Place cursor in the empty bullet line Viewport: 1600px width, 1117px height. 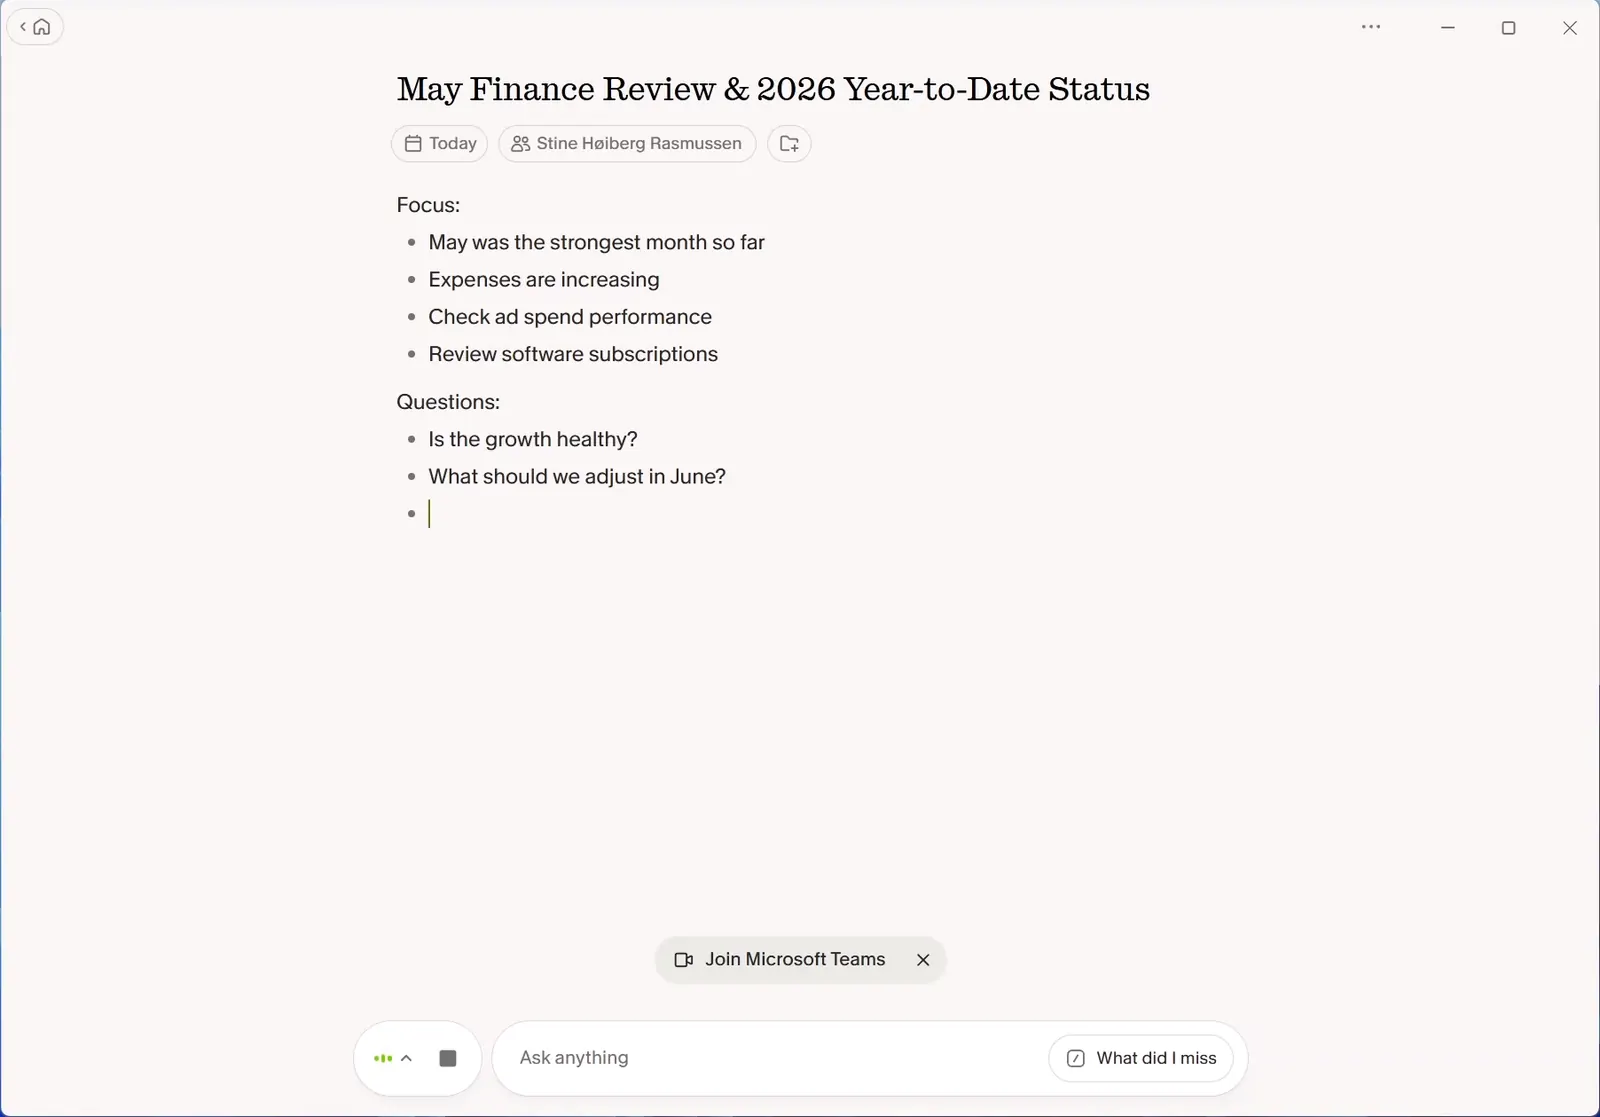coord(600,514)
